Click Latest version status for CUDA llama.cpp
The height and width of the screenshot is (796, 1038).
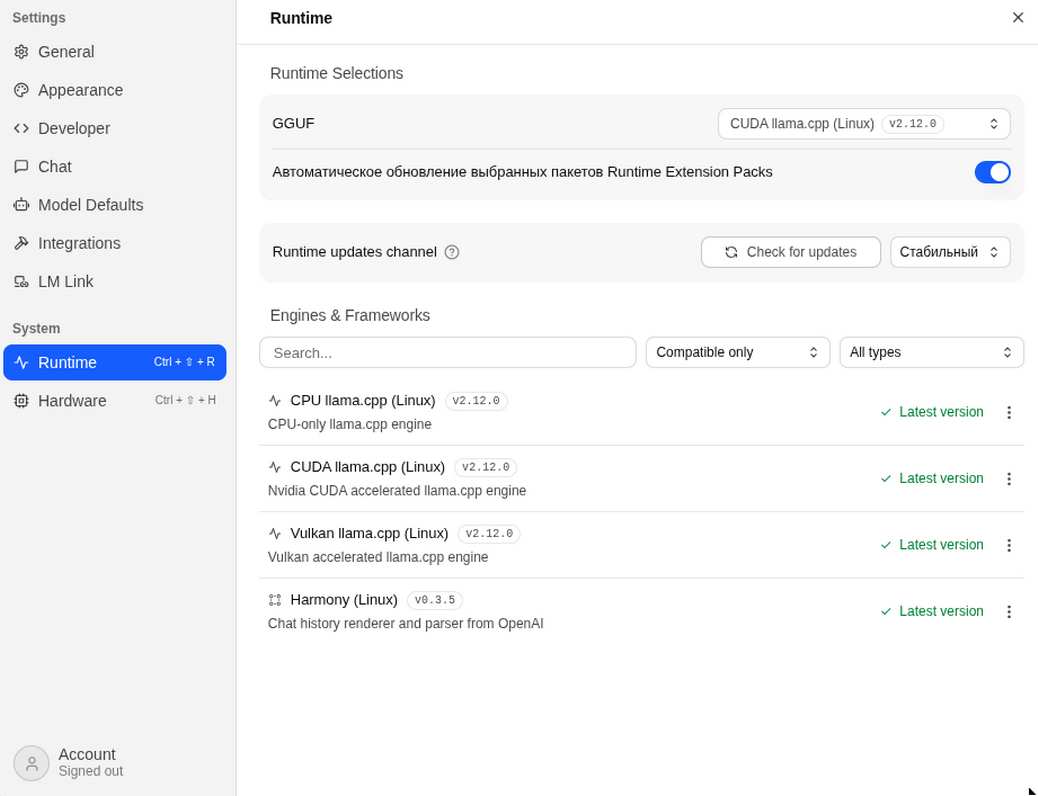point(932,478)
